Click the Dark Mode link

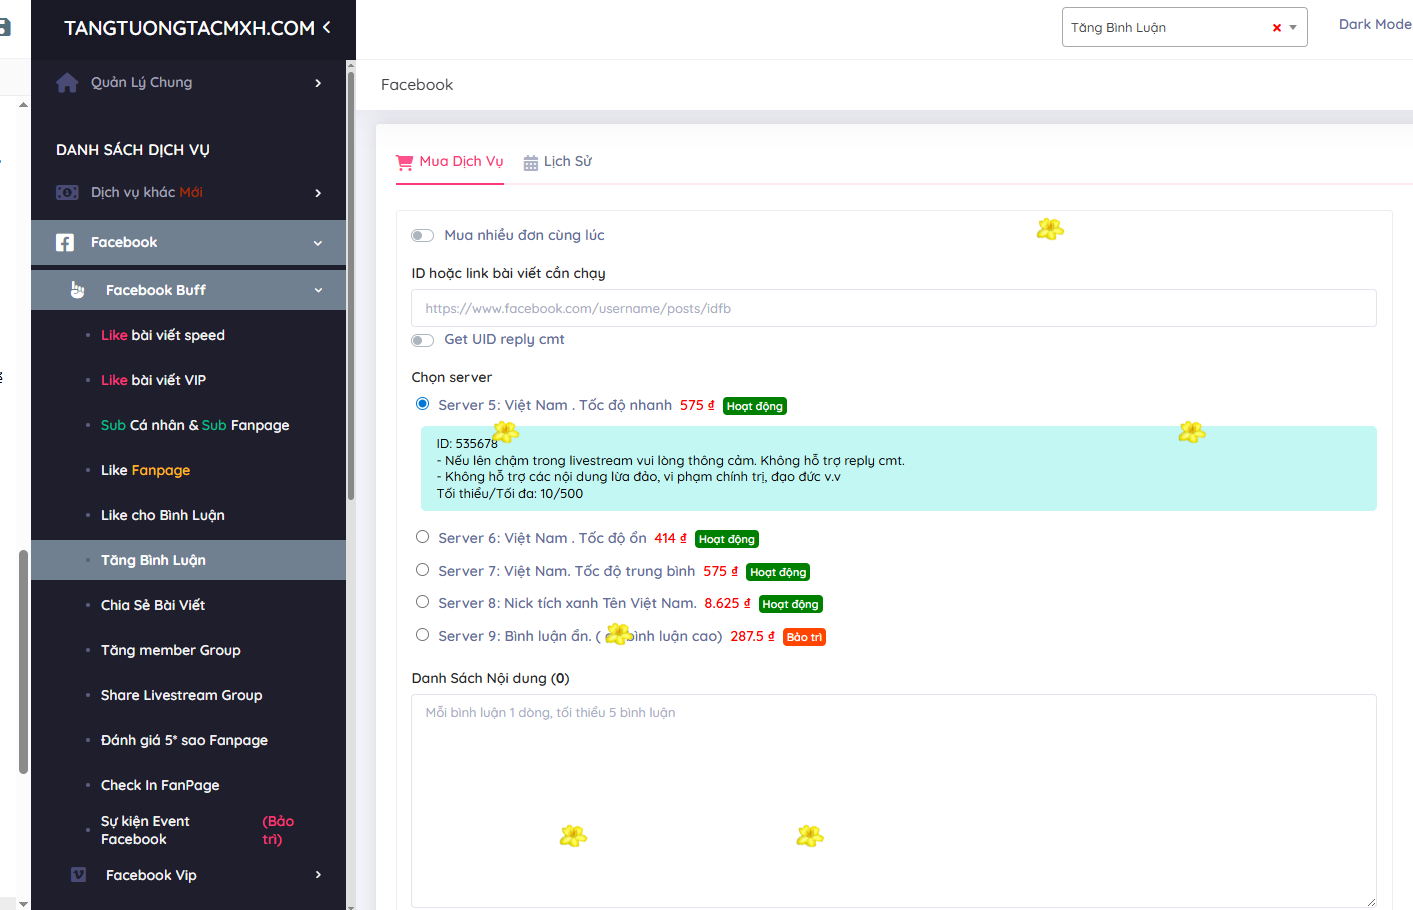point(1374,24)
